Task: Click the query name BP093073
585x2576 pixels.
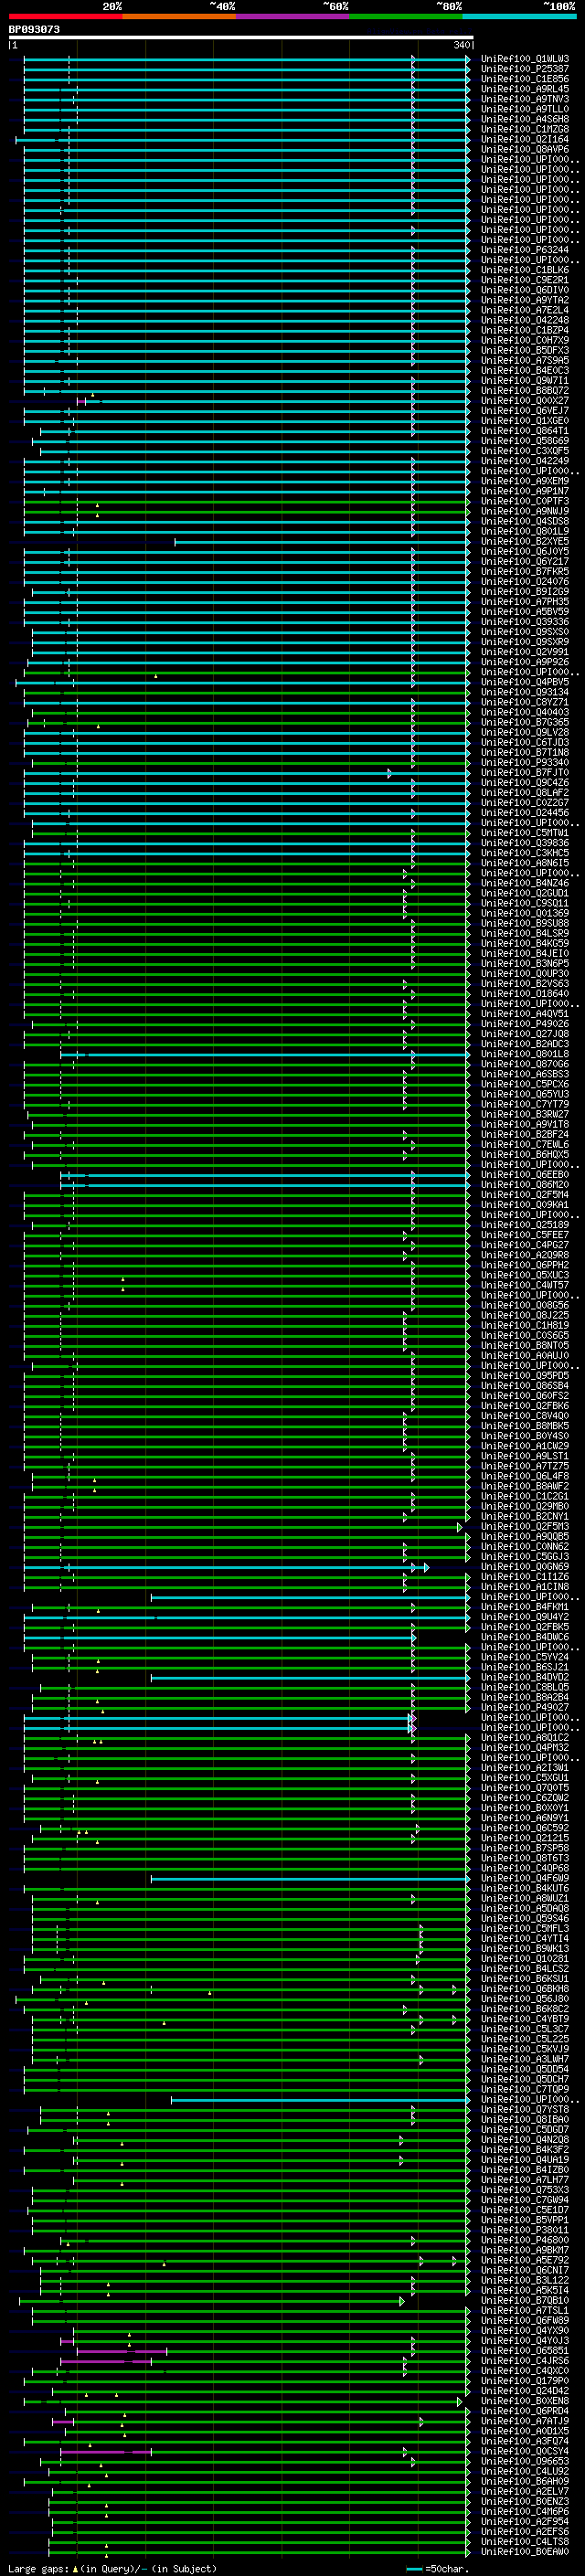Action: 34,29
